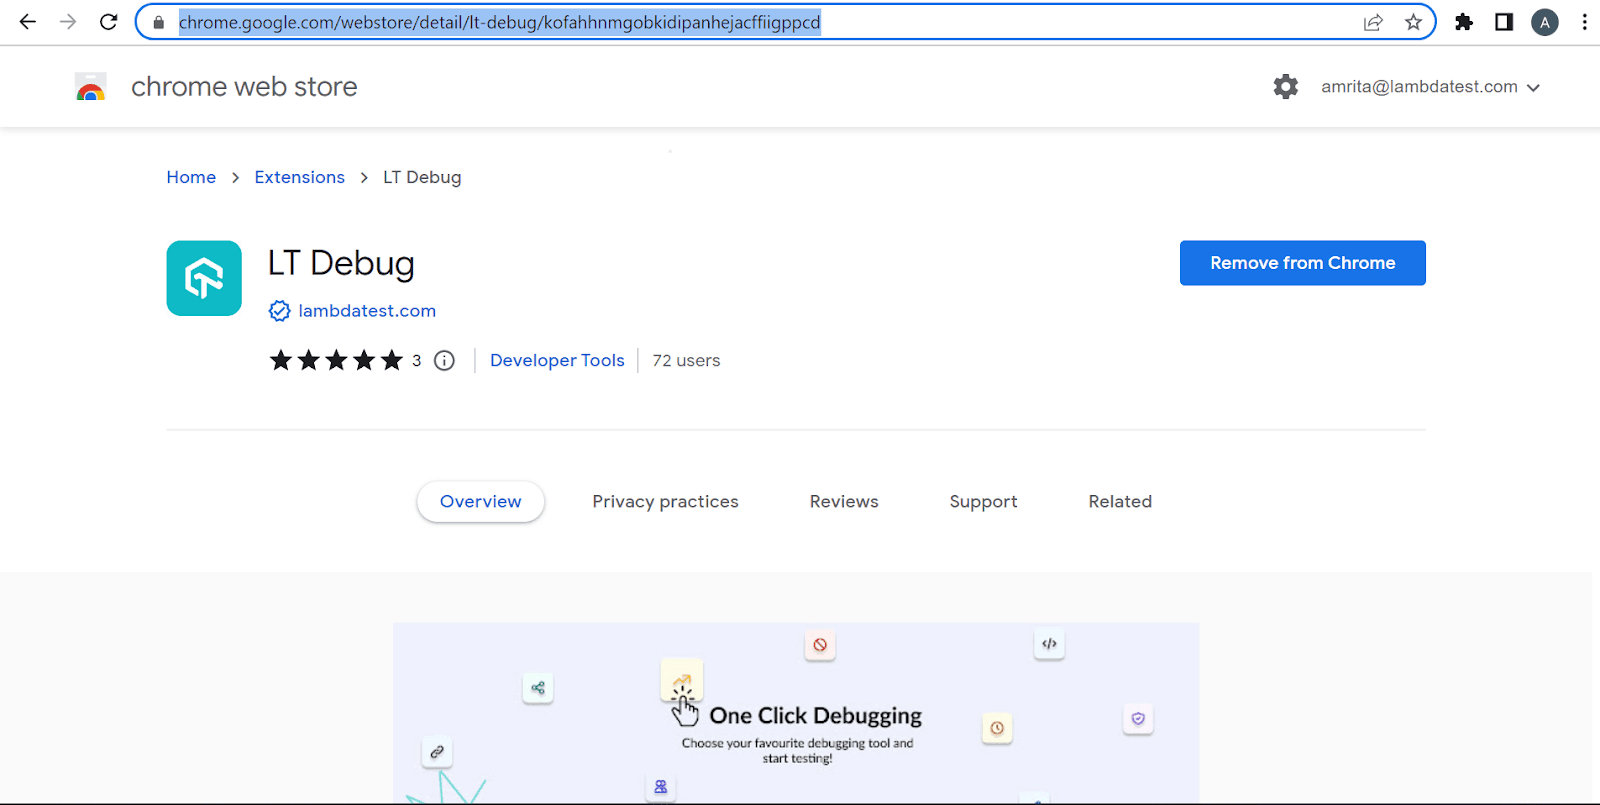This screenshot has height=805, width=1600.
Task: Bookmark this page with the star icon
Action: pyautogui.click(x=1413, y=22)
